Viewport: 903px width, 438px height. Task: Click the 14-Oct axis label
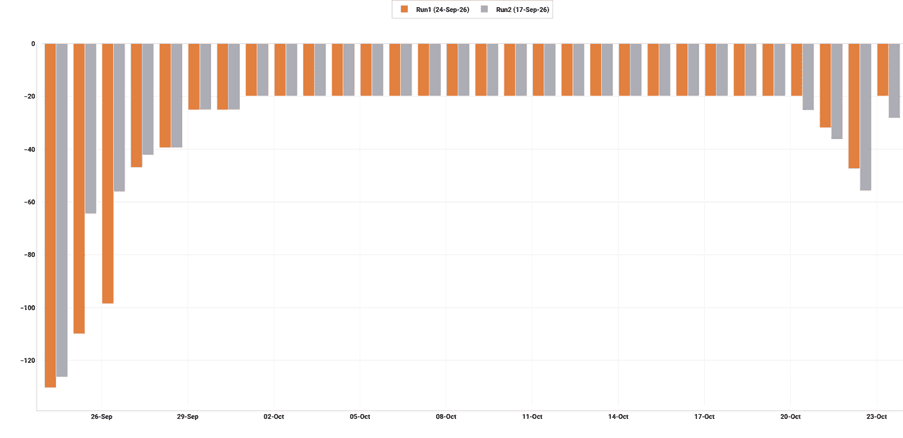pos(619,416)
